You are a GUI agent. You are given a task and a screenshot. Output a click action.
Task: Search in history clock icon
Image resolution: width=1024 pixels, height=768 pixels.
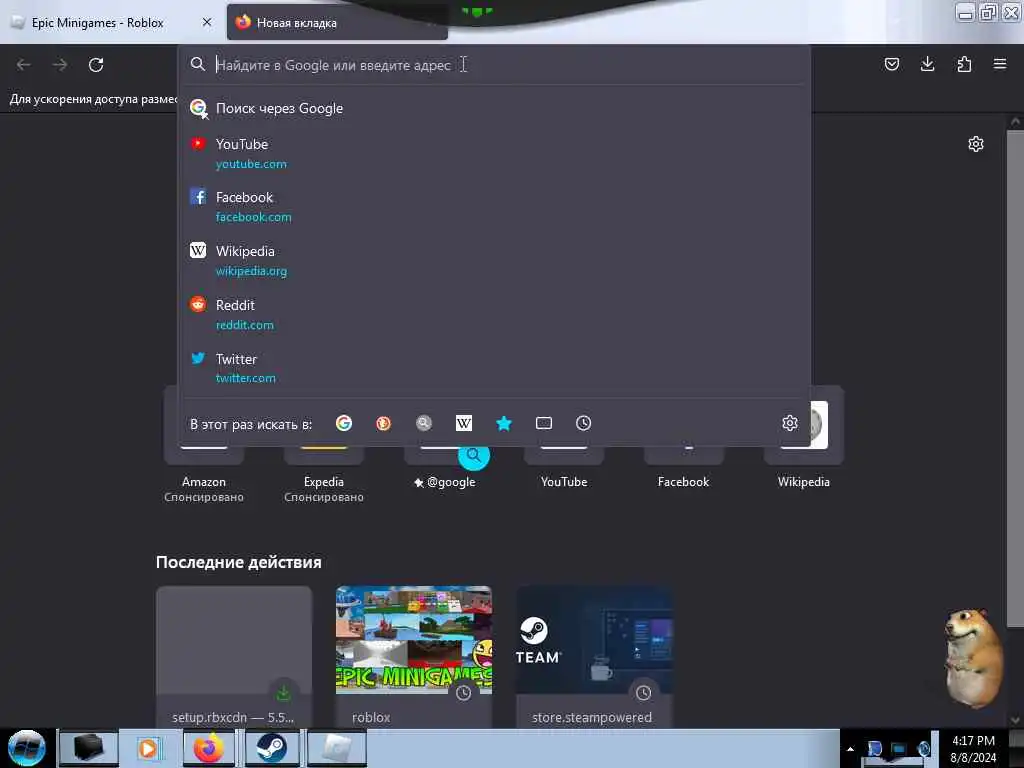(583, 423)
